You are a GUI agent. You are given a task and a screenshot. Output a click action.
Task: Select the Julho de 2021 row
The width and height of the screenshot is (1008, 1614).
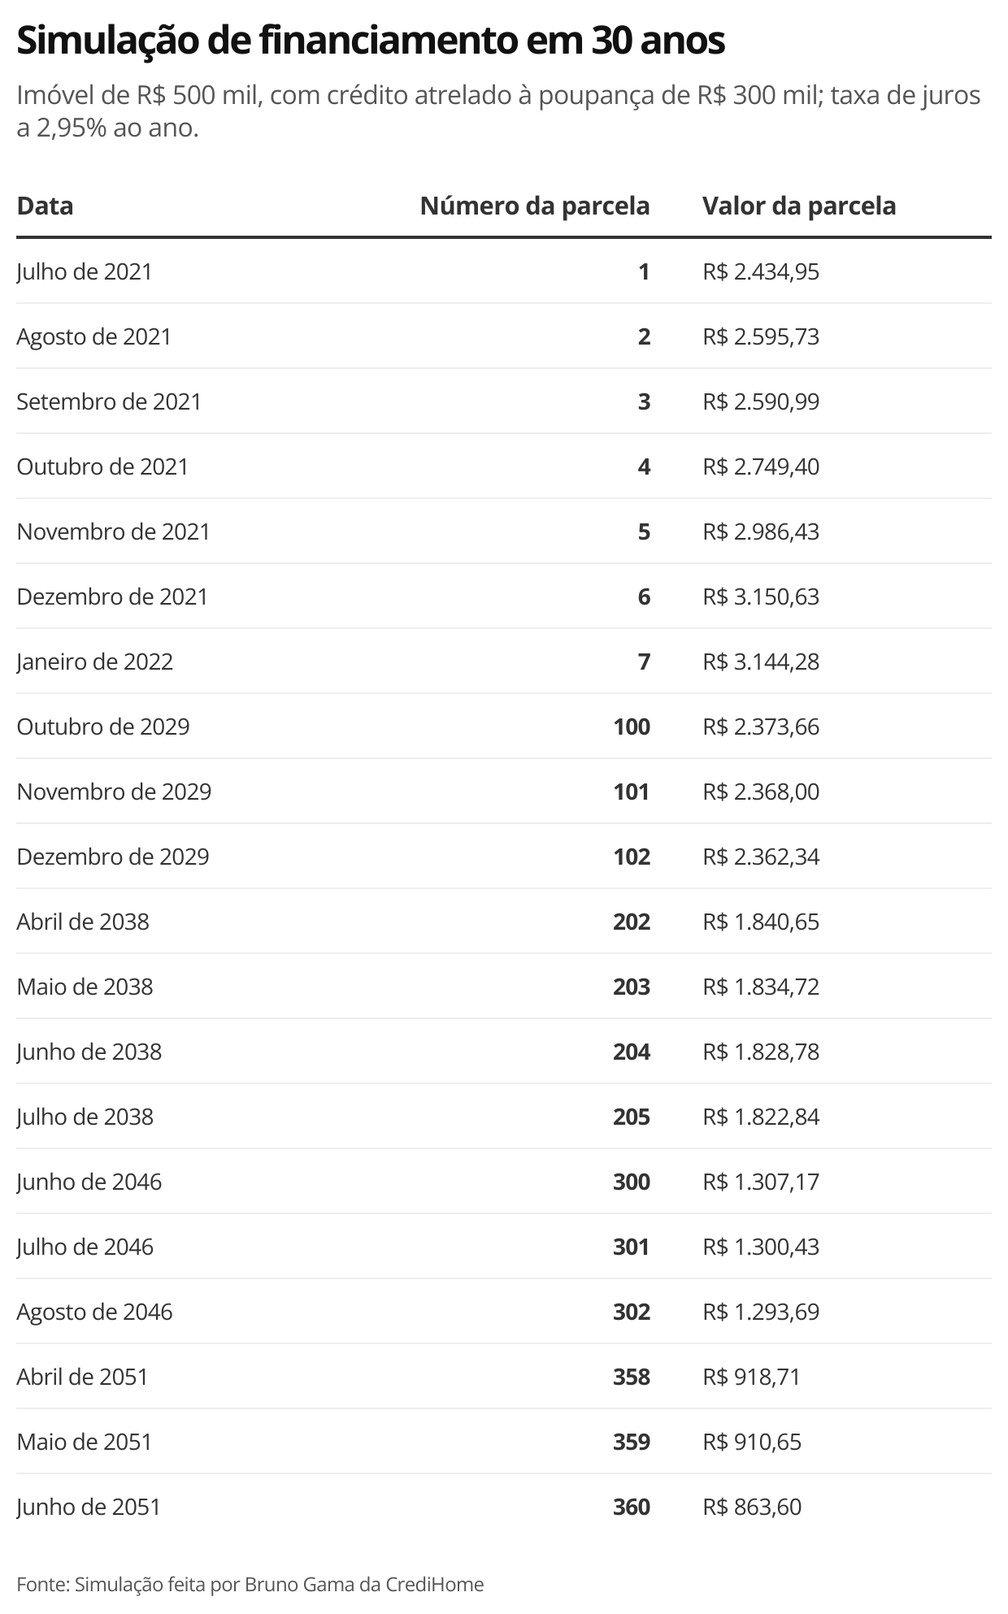504,271
